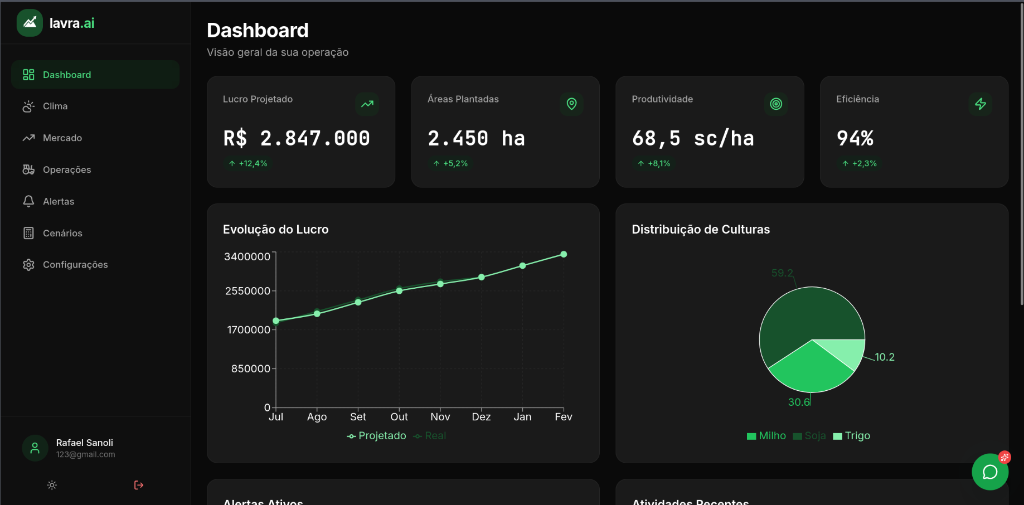Click Rafael Sanoli's user avatar icon
1024x505 pixels.
coord(35,448)
